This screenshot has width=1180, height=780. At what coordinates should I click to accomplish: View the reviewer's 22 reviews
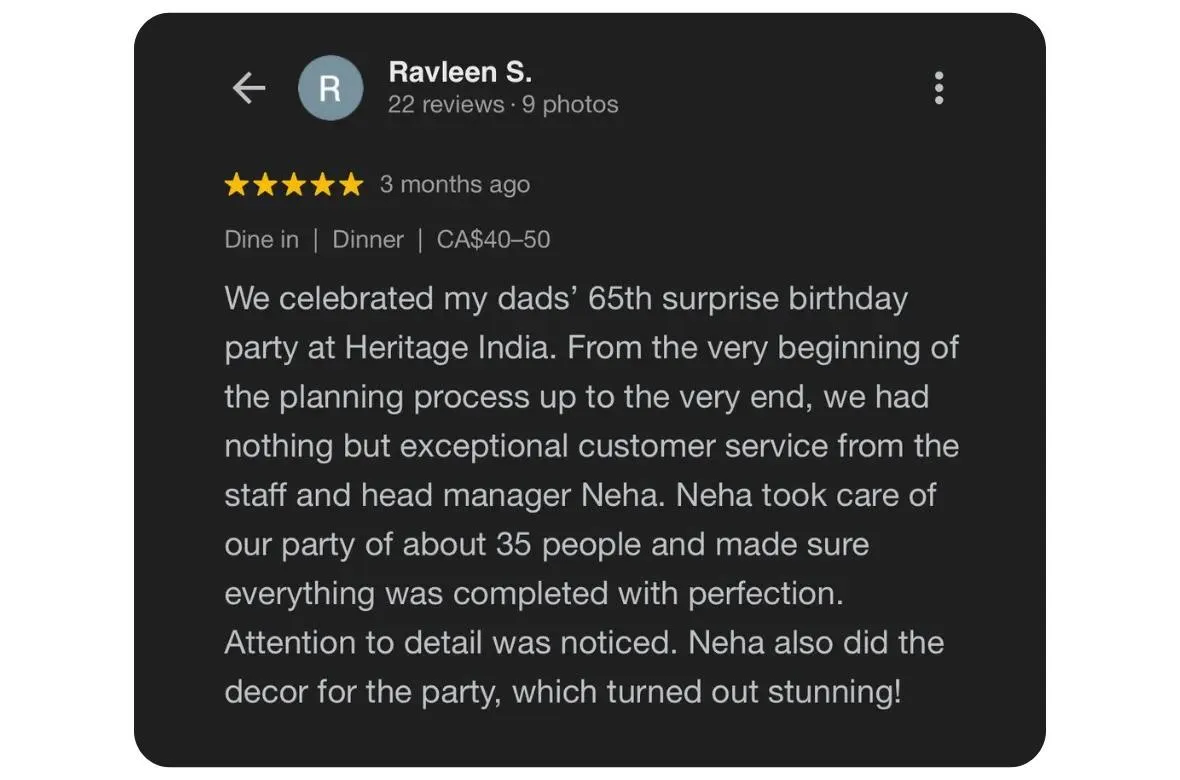(x=446, y=105)
